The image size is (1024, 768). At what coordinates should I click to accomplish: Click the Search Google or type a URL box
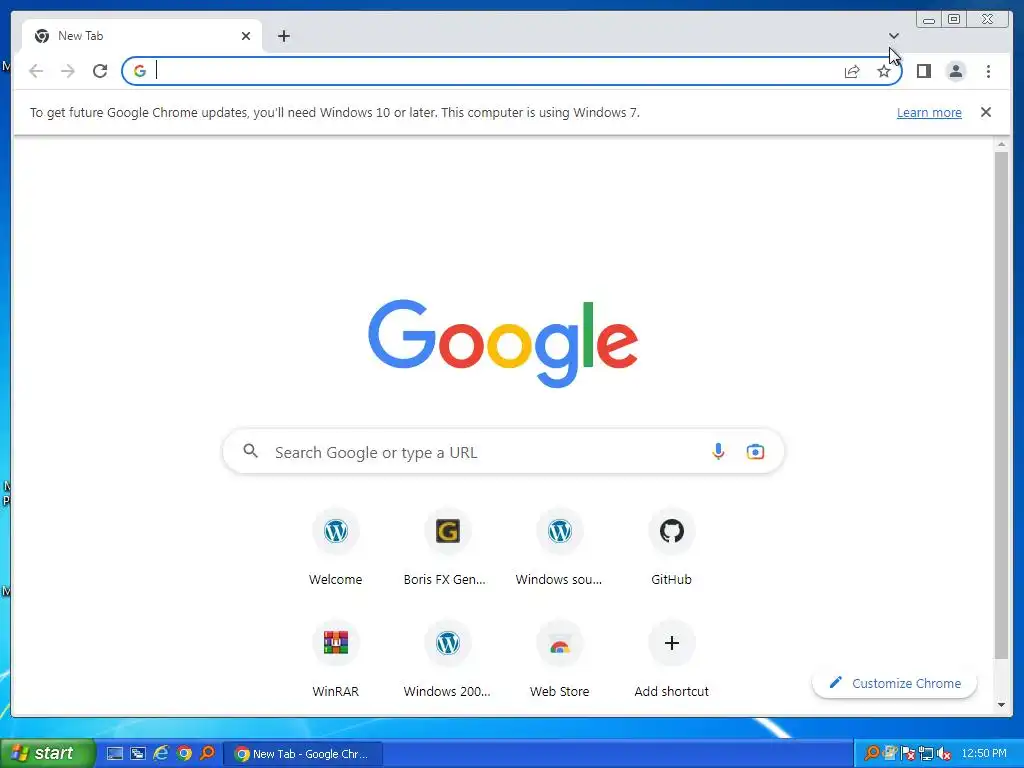503,451
